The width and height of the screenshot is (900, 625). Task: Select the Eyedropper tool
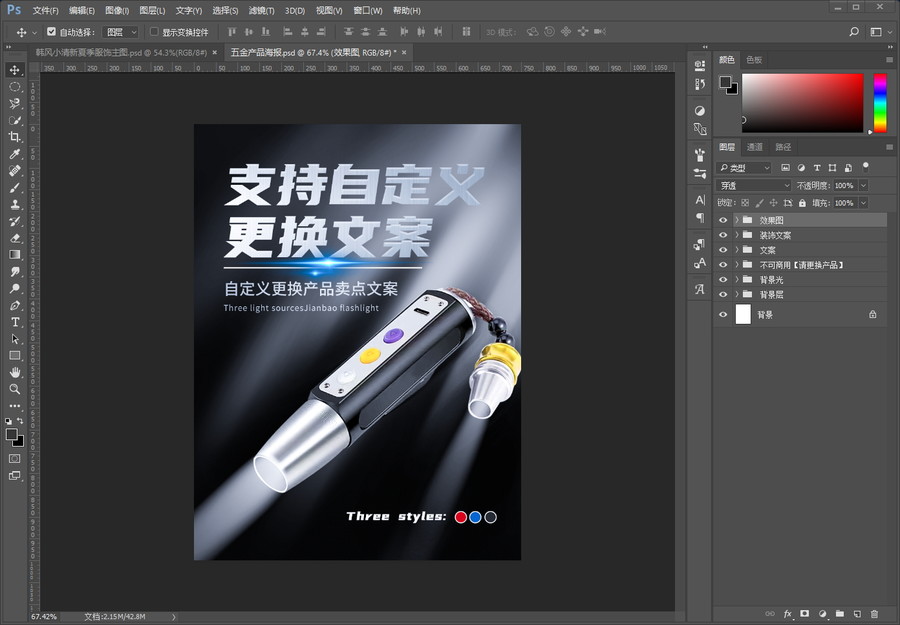(x=14, y=154)
